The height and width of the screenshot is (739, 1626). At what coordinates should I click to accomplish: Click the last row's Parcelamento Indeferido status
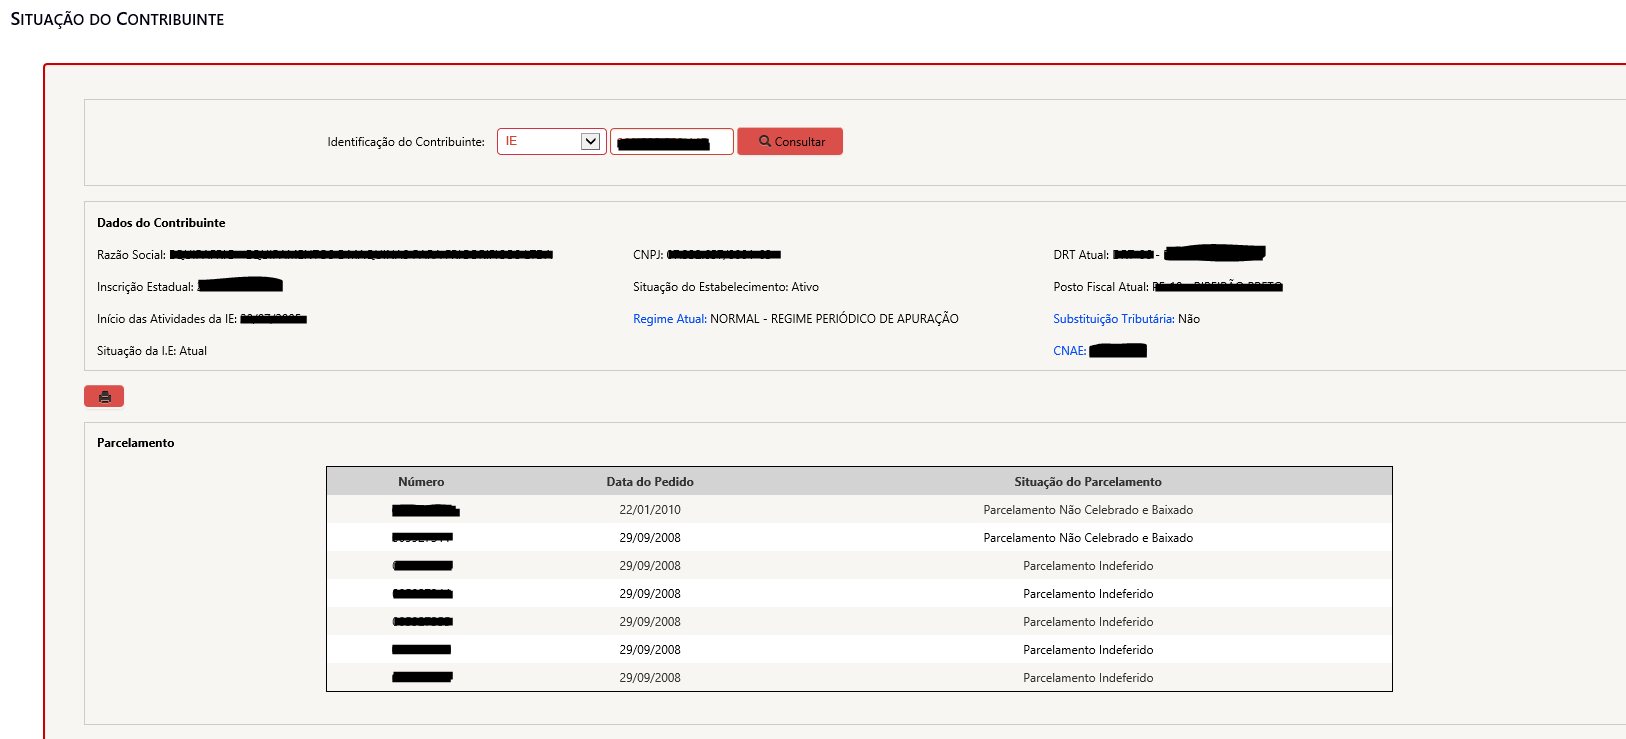point(1088,678)
